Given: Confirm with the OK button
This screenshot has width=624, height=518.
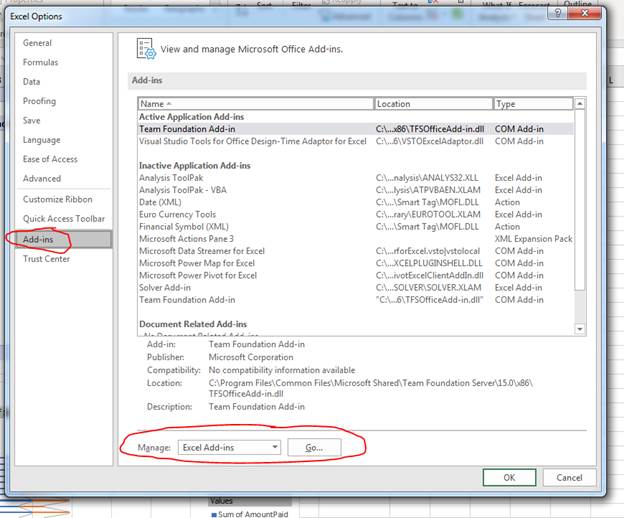Looking at the screenshot, I should [509, 477].
